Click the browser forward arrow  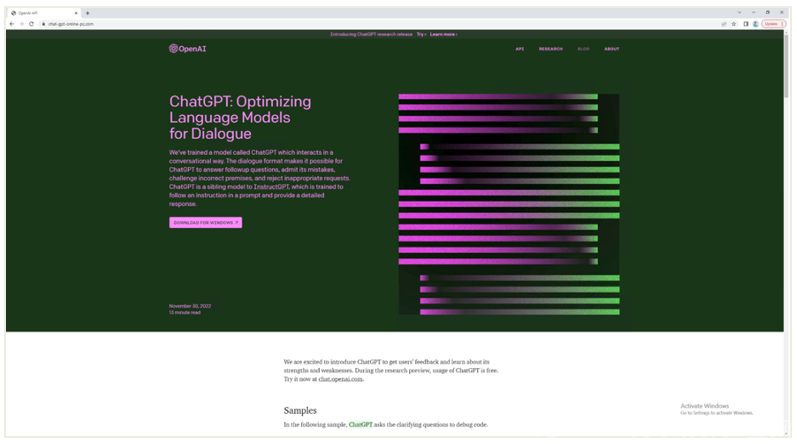pos(21,24)
